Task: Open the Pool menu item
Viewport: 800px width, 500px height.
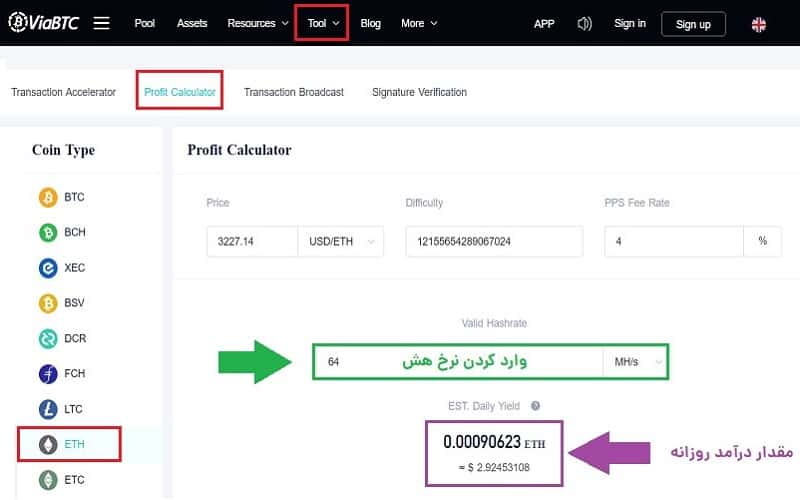Action: pos(144,23)
